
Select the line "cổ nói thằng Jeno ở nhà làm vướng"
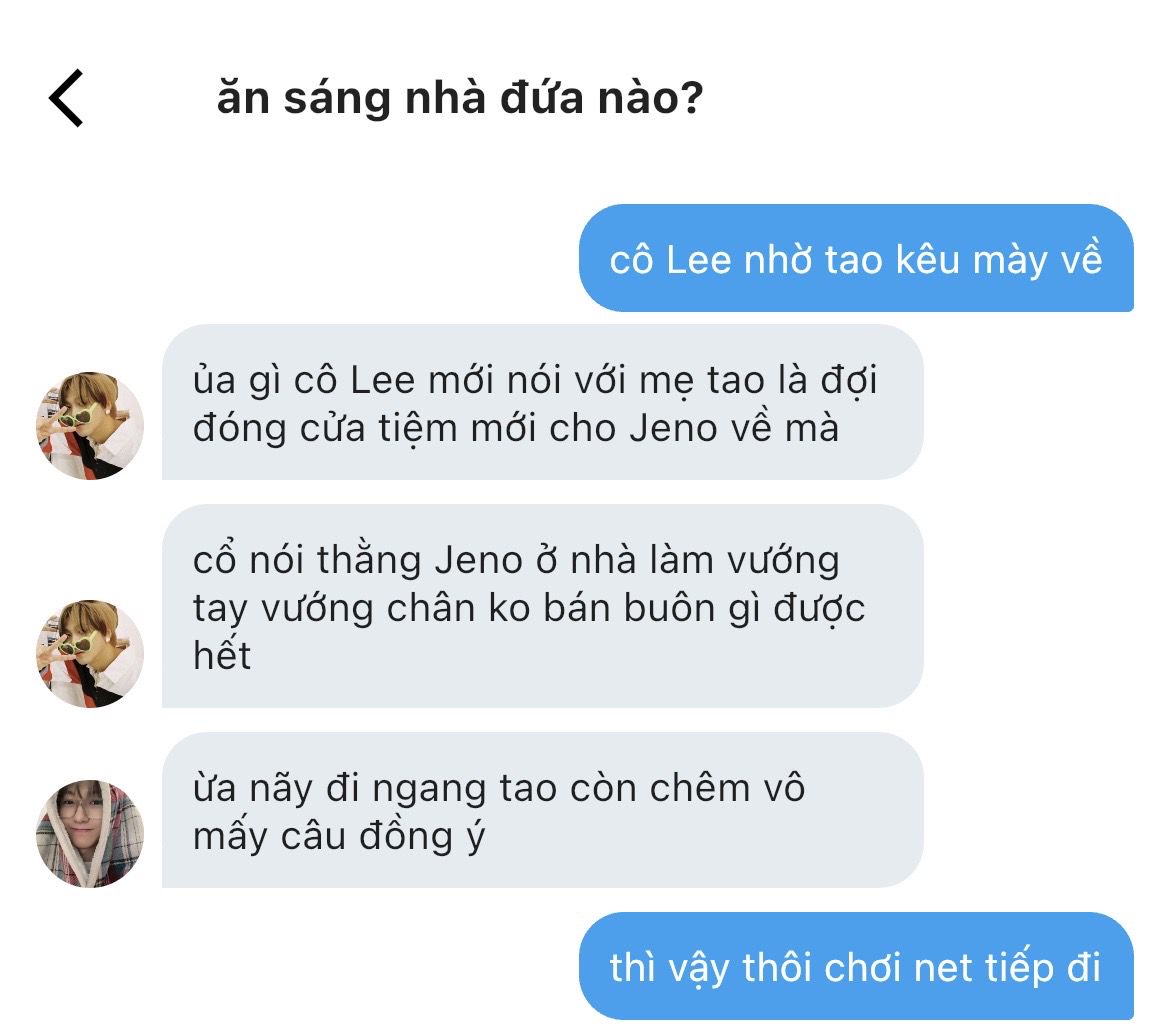[516, 560]
